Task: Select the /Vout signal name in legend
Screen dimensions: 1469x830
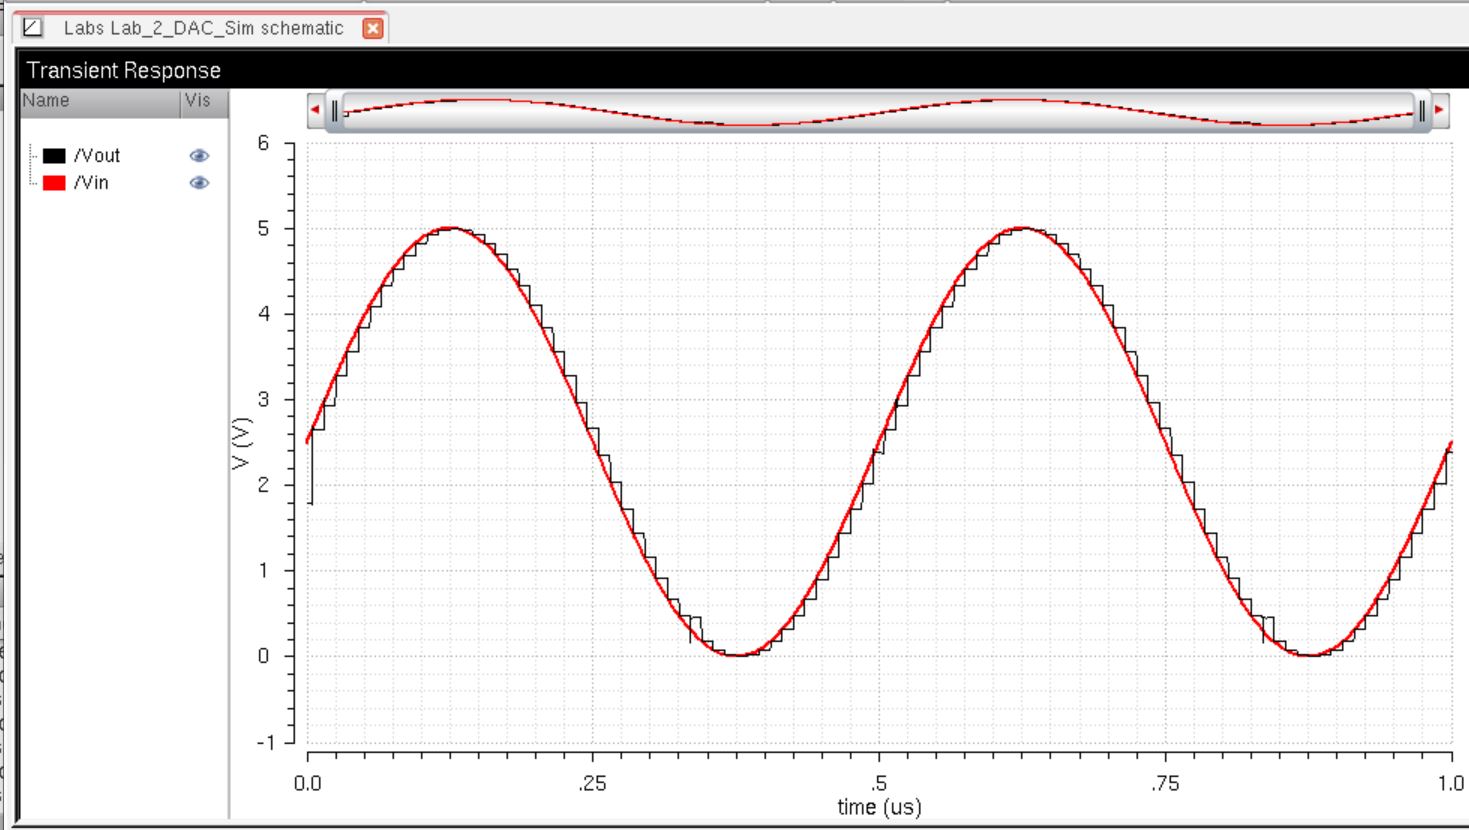Action: [97, 156]
